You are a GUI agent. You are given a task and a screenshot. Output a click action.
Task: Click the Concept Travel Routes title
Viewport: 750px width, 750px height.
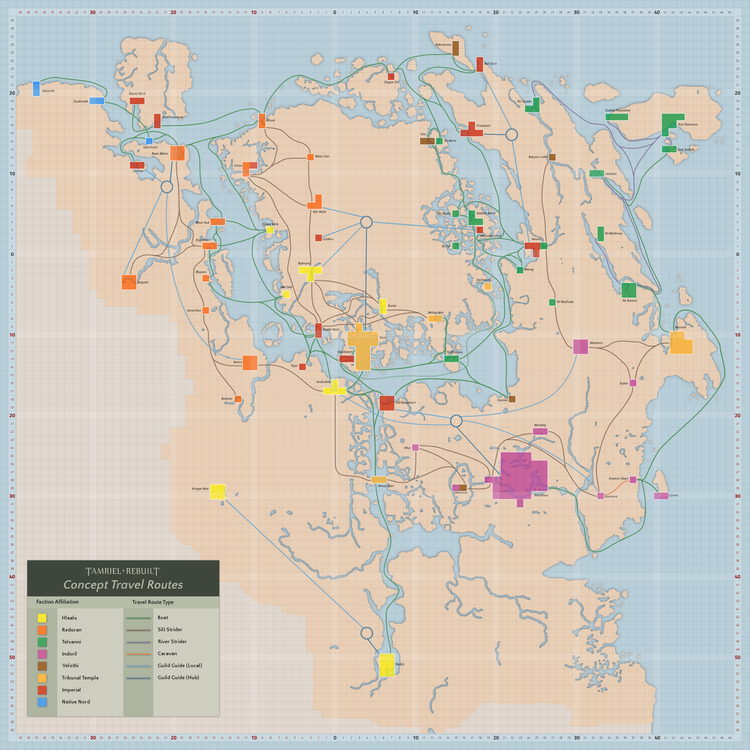click(123, 585)
